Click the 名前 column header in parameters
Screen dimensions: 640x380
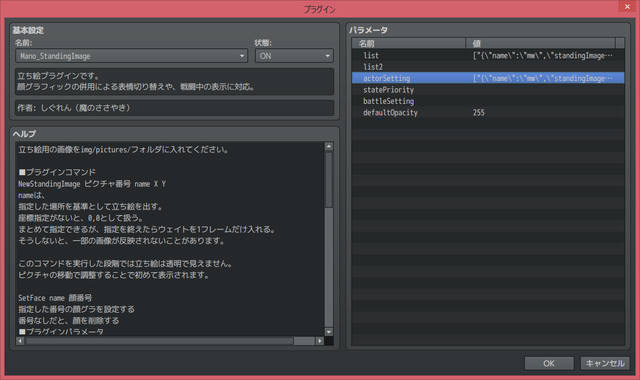point(409,43)
